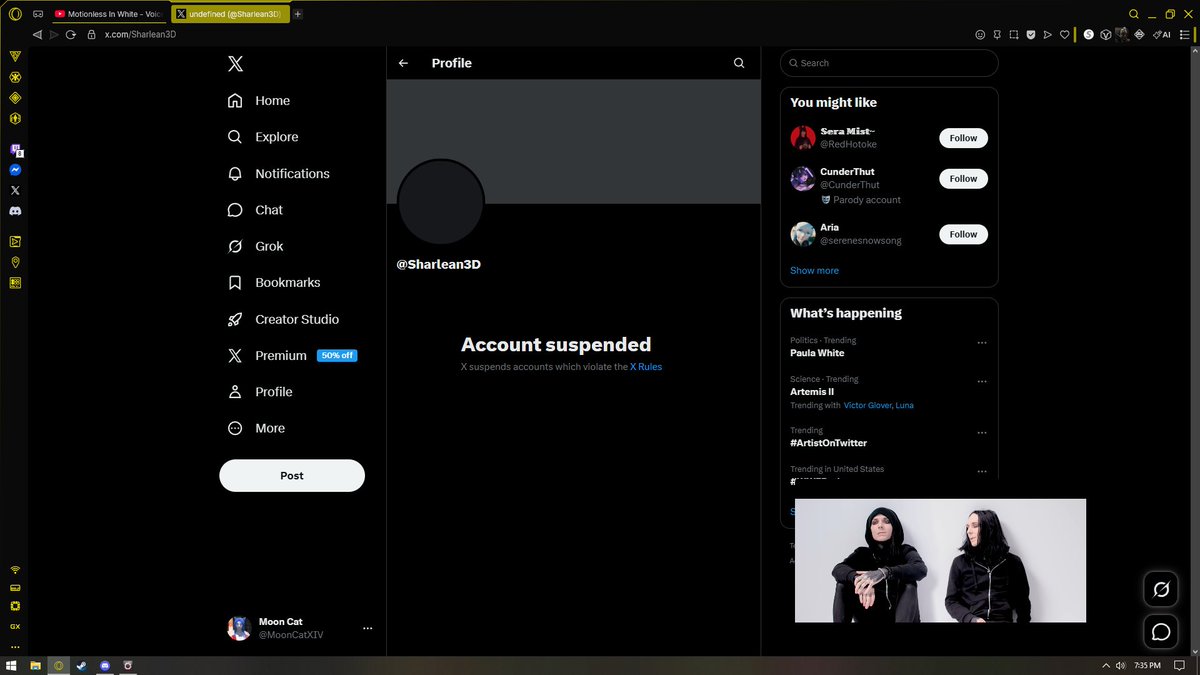Viewport: 1200px width, 675px height.
Task: Open the floating chat messages button
Action: [1161, 632]
